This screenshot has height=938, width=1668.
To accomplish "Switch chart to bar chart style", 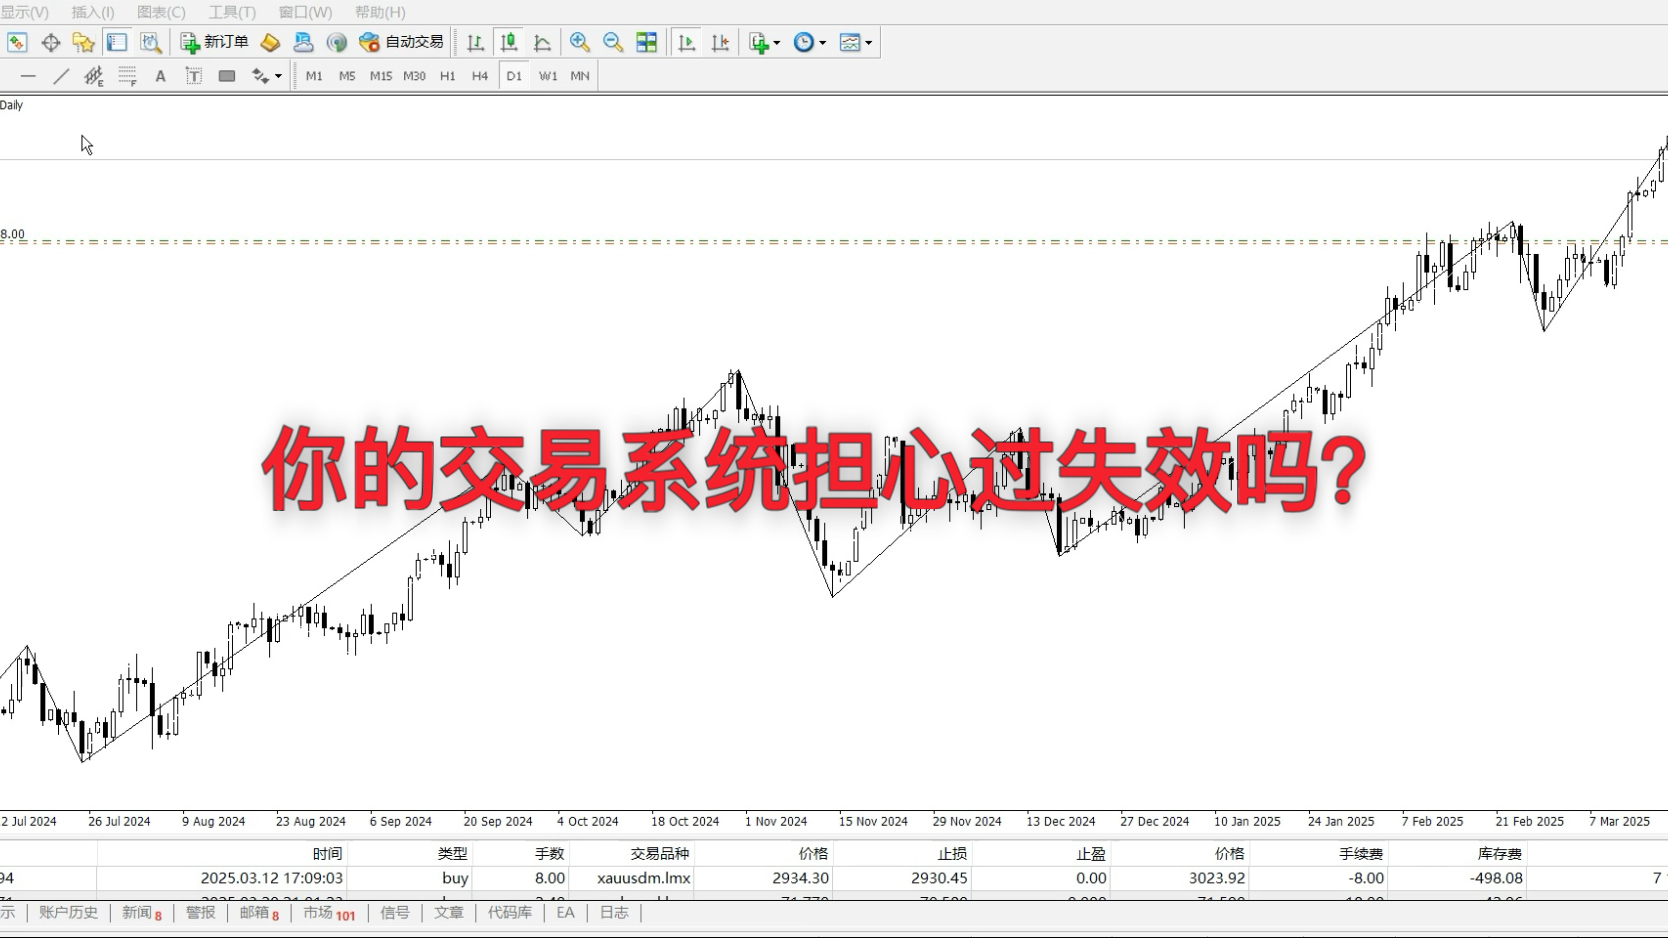I will tap(475, 42).
